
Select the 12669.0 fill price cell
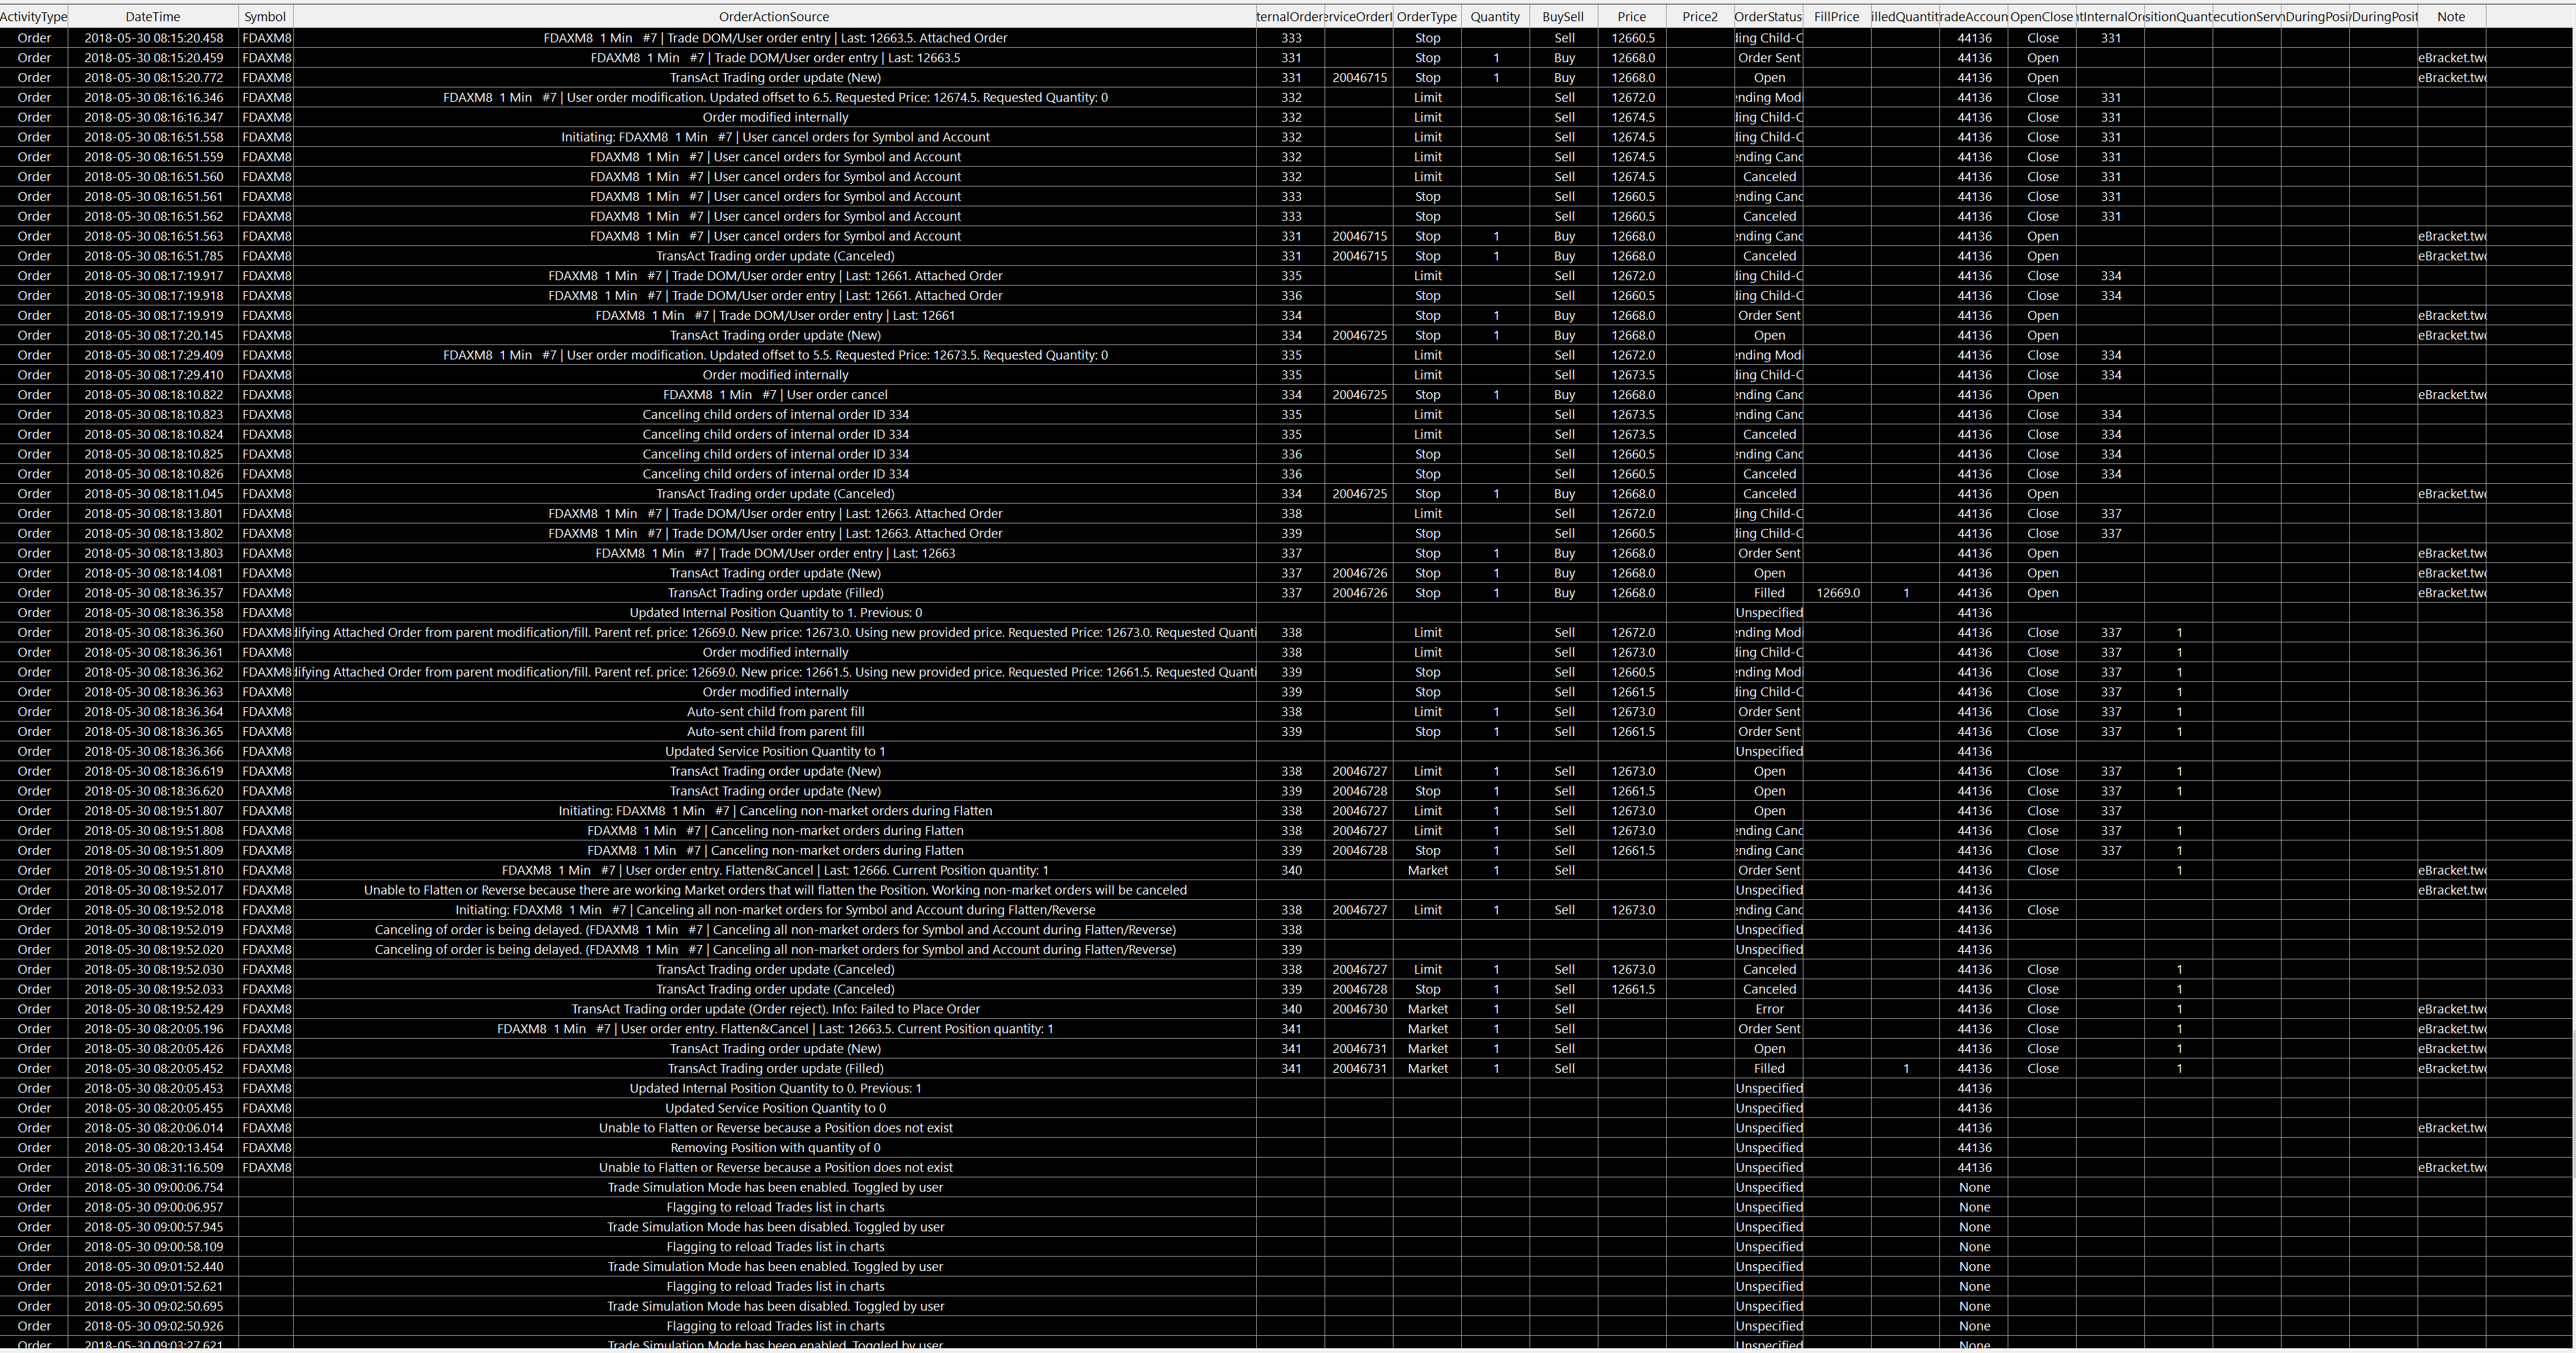[x=1838, y=593]
